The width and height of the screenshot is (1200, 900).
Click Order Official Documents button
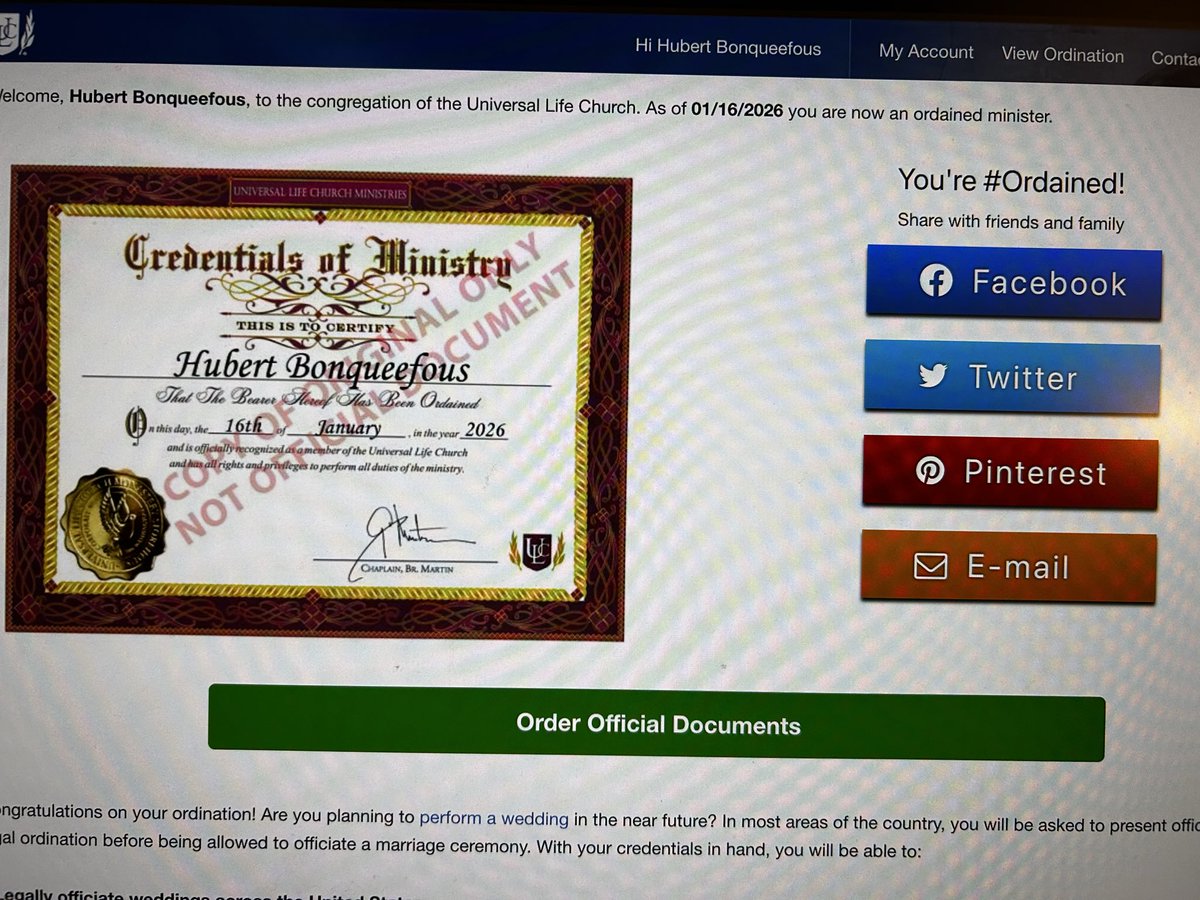657,724
